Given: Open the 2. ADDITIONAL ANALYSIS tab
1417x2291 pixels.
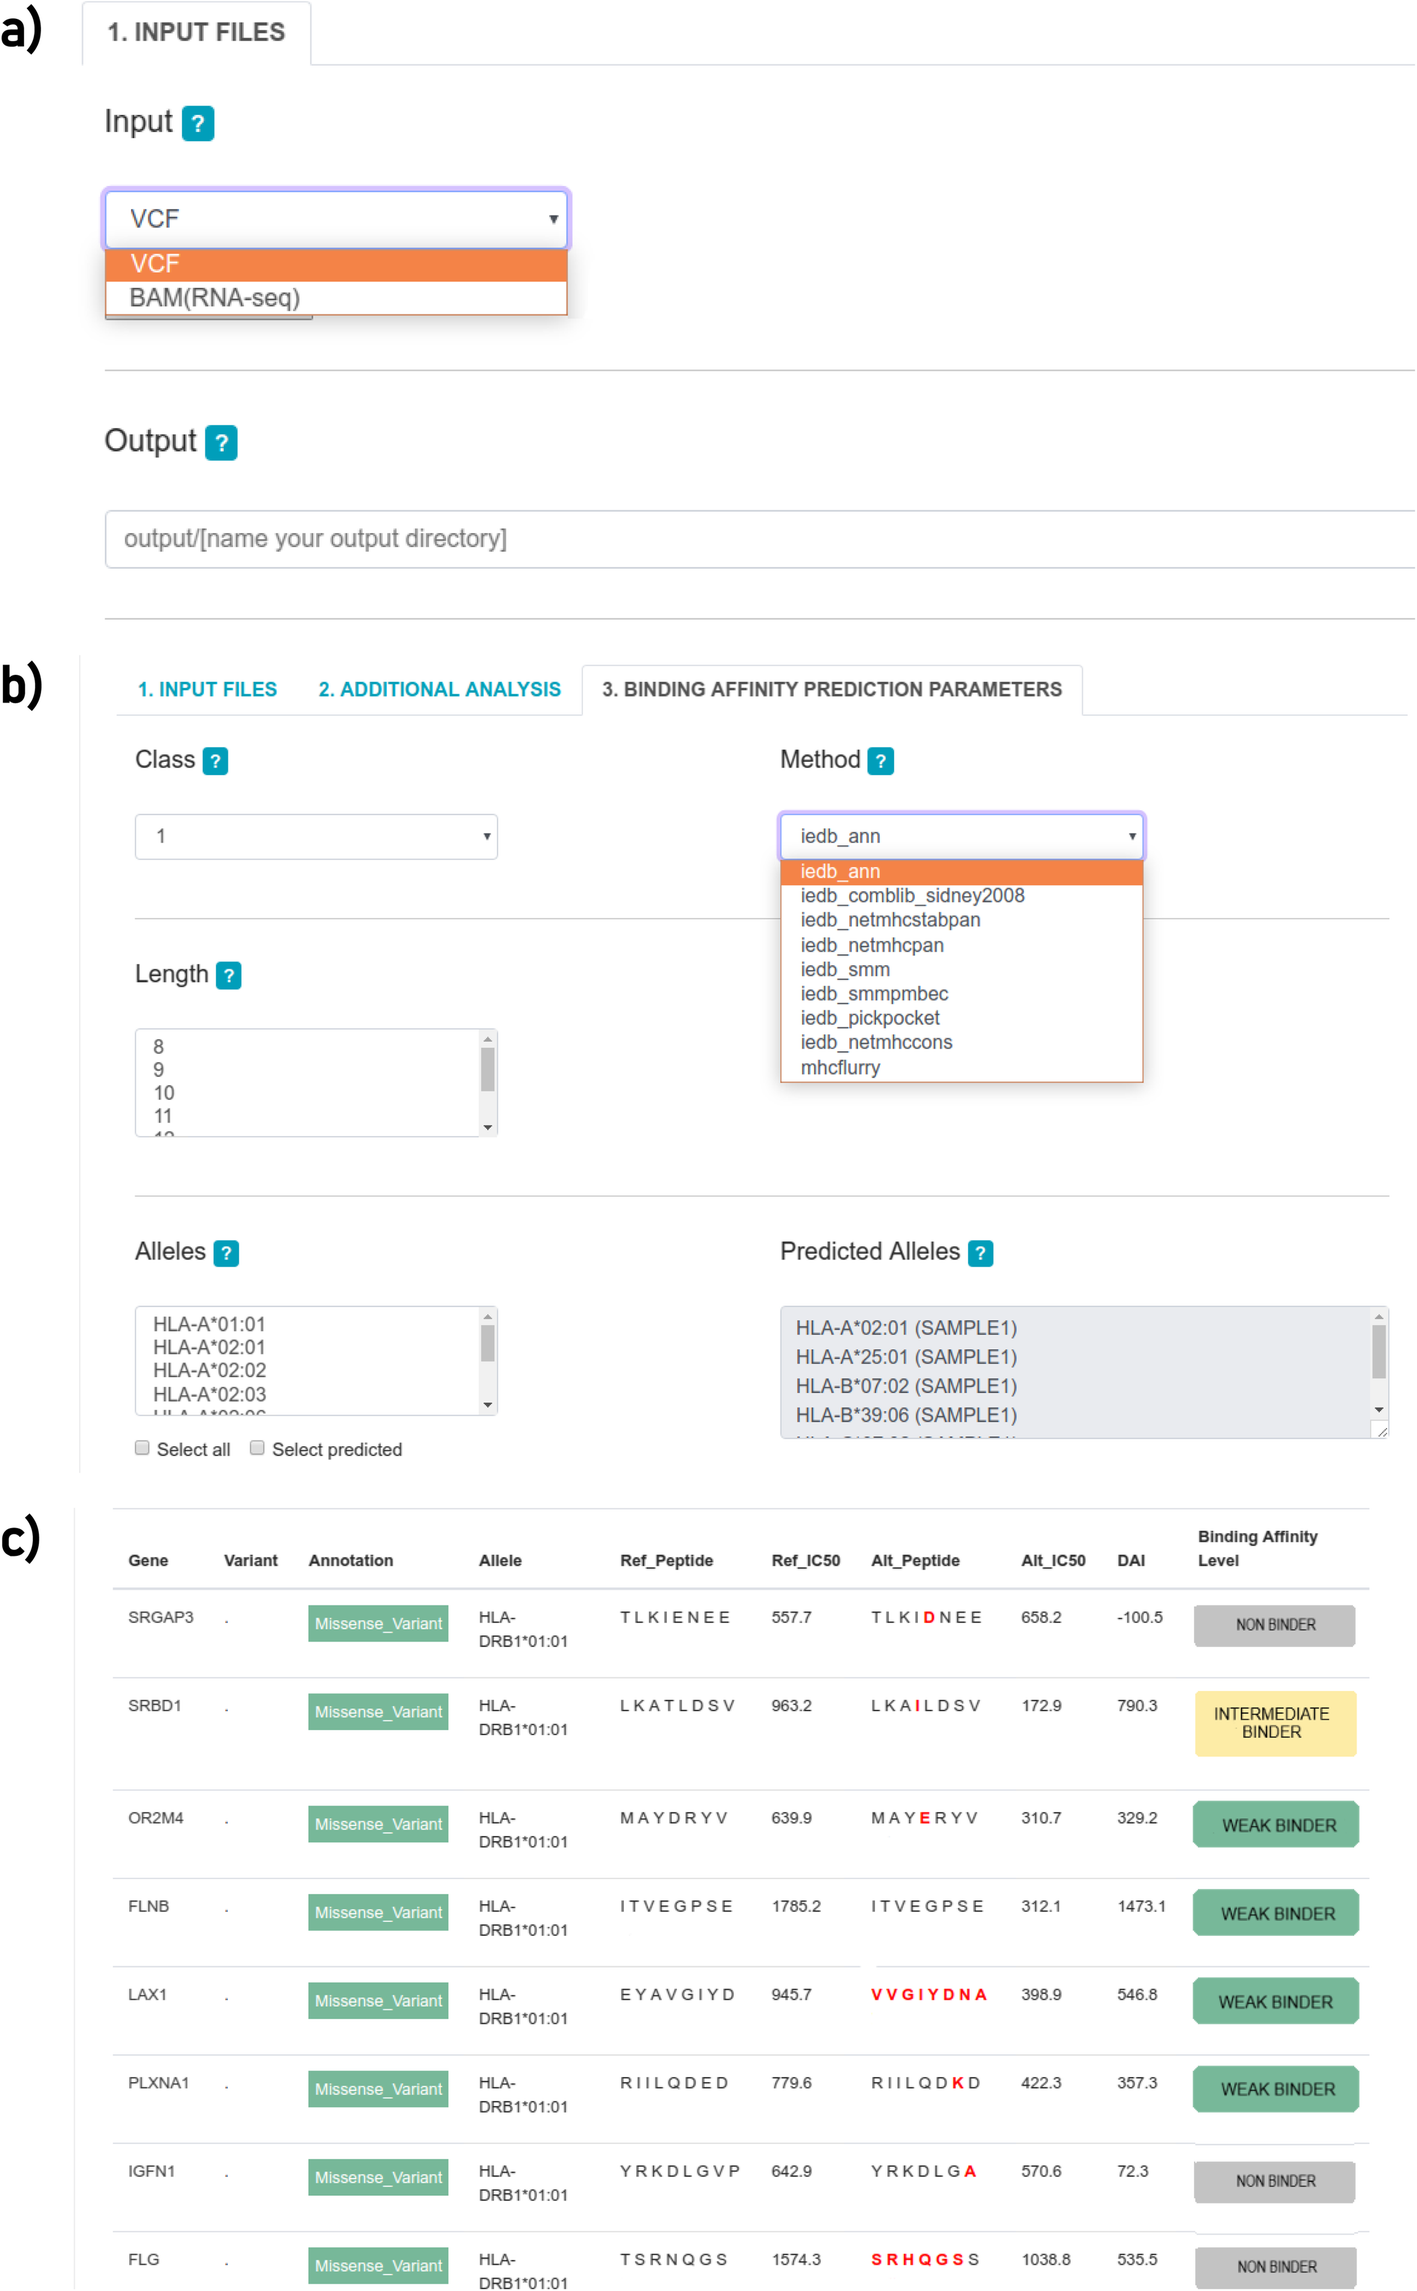Looking at the screenshot, I should (x=440, y=689).
